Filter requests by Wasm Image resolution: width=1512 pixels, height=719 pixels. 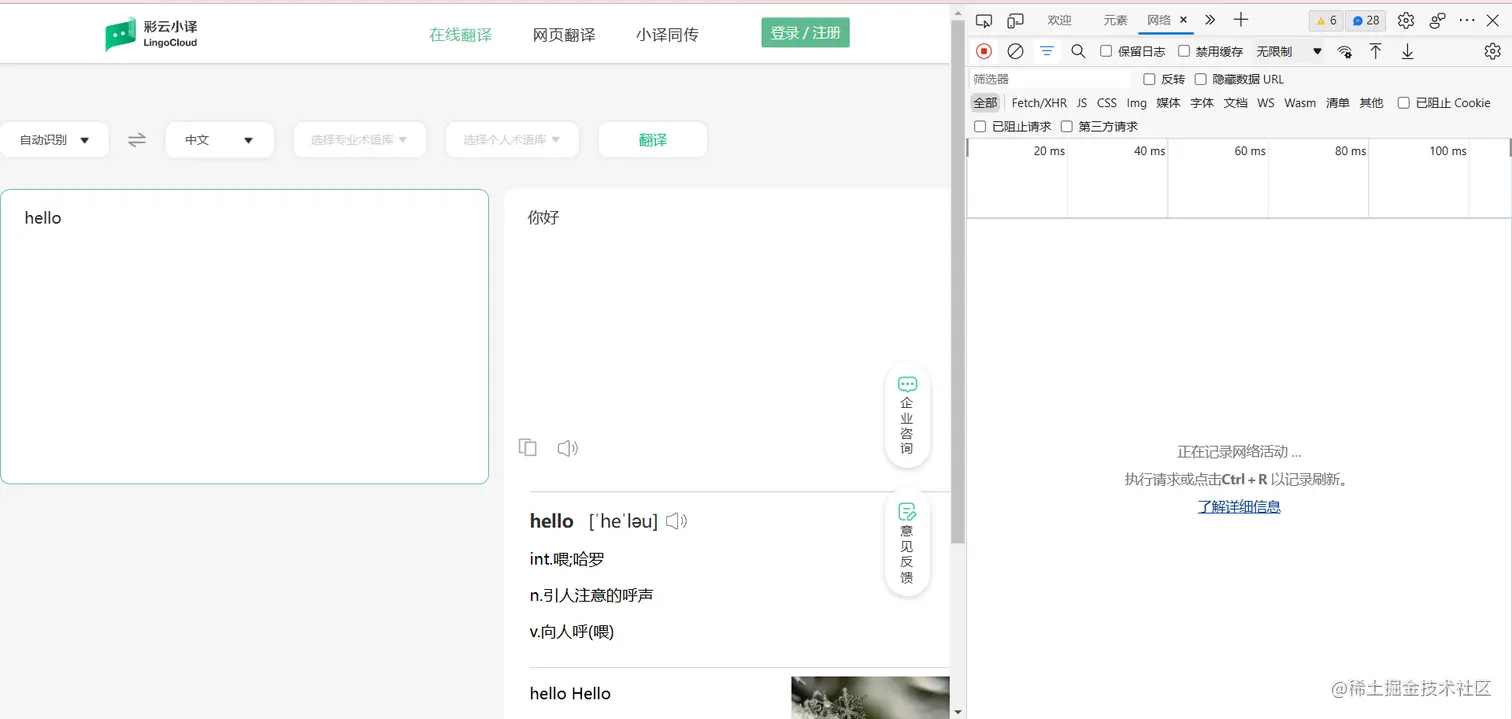point(1300,103)
